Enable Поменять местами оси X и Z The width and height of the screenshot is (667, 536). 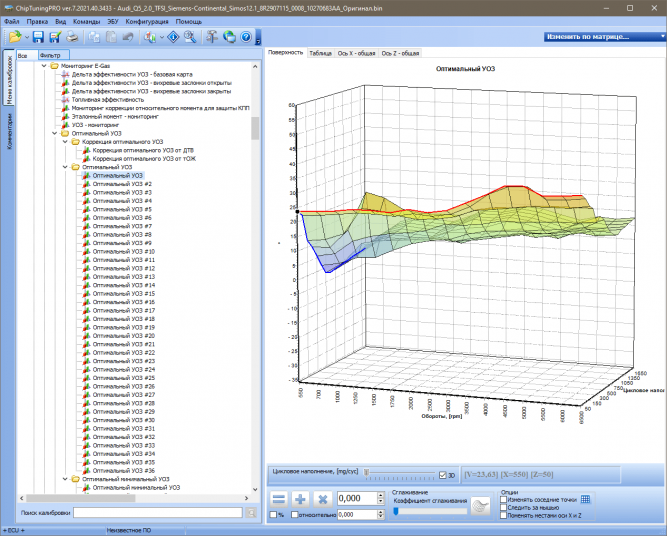[x=504, y=515]
